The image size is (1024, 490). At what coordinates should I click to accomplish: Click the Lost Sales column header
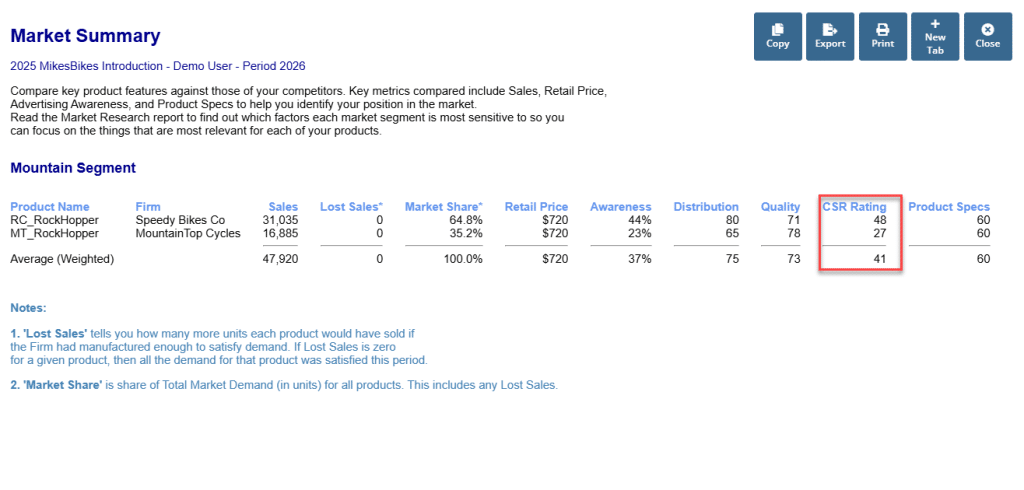[351, 207]
